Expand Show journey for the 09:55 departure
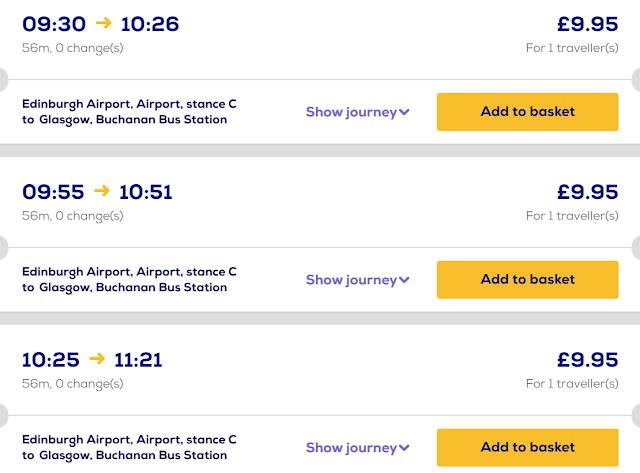 coord(357,280)
